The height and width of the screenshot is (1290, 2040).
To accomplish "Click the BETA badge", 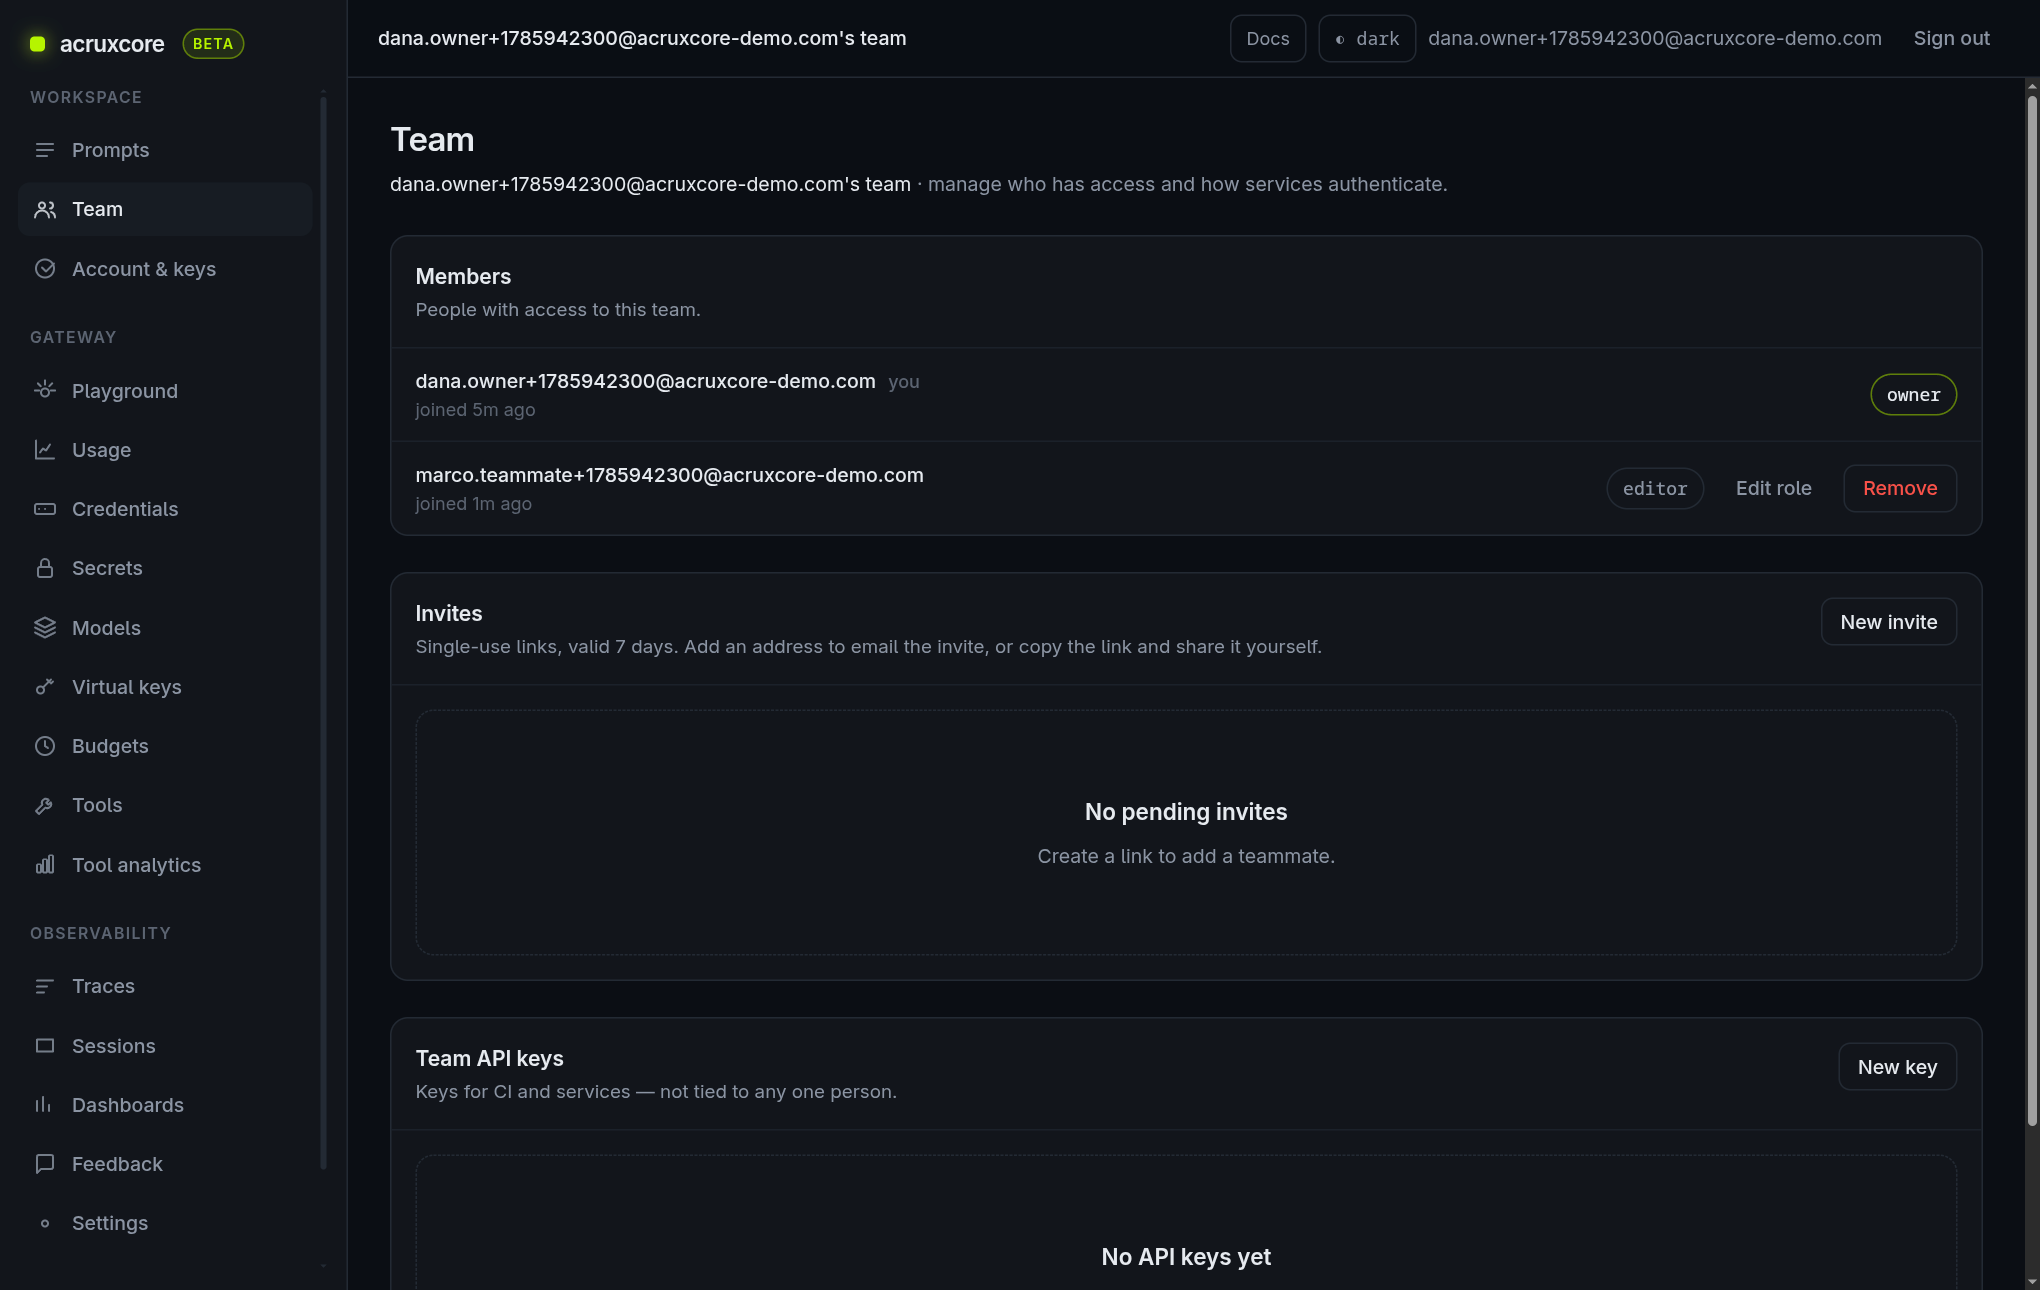I will [x=213, y=44].
